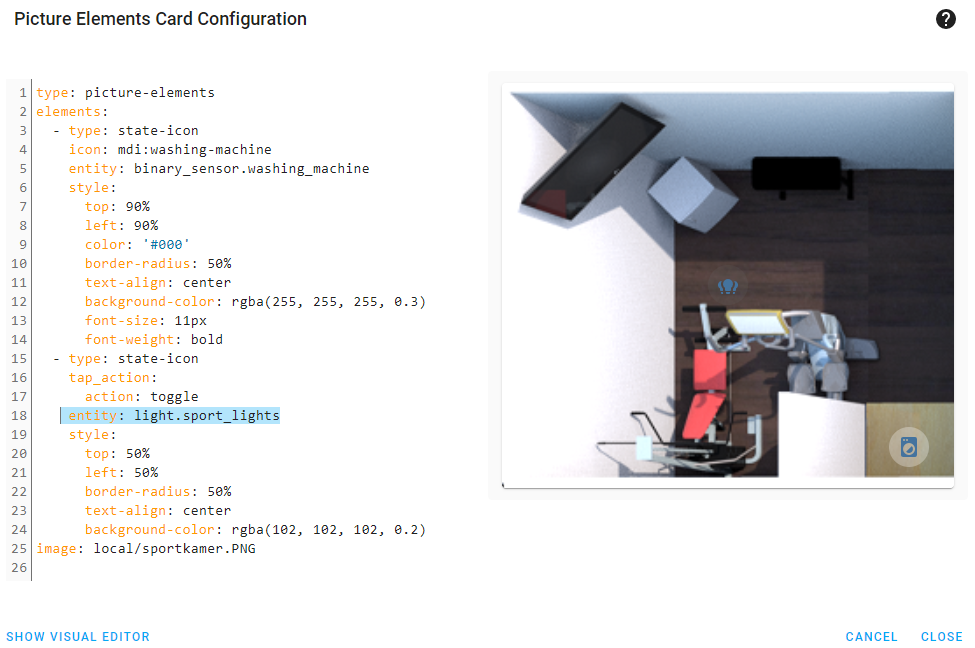This screenshot has width=975, height=648.
Task: Click 'entity: binary_sensor.washing_machine' line
Action: (219, 169)
